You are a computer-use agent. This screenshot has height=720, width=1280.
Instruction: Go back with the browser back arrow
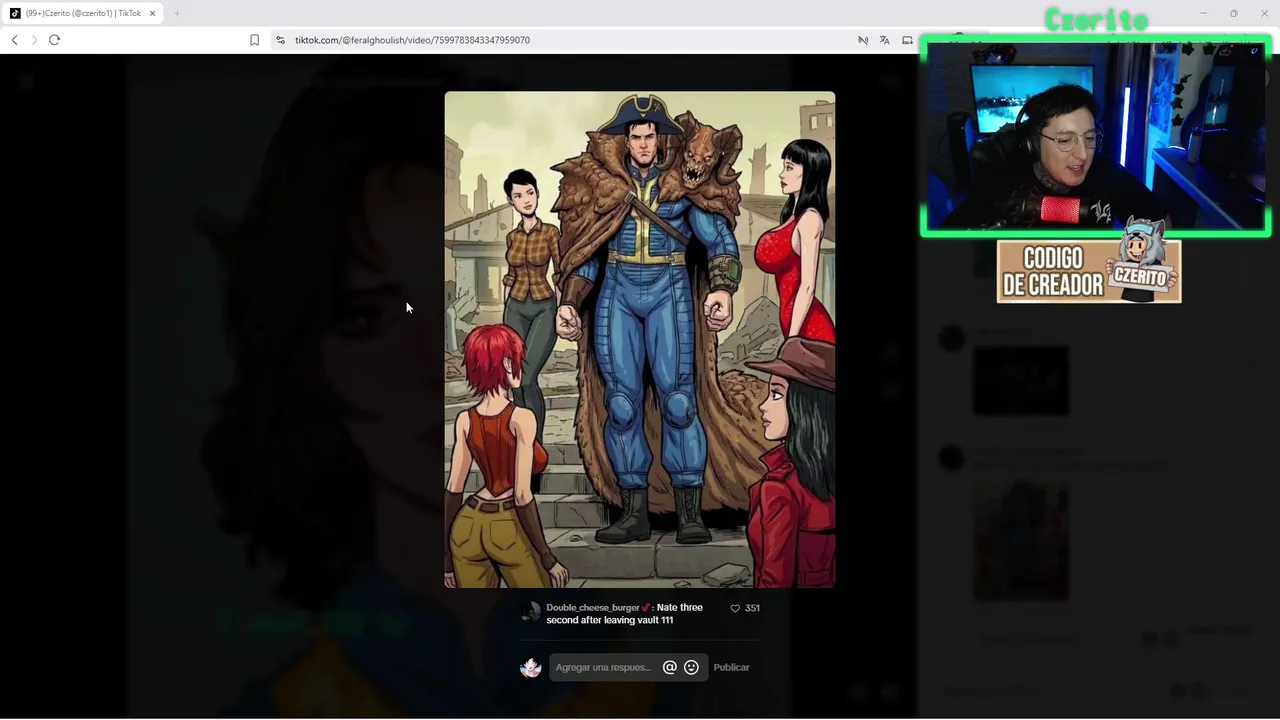pyautogui.click(x=14, y=40)
